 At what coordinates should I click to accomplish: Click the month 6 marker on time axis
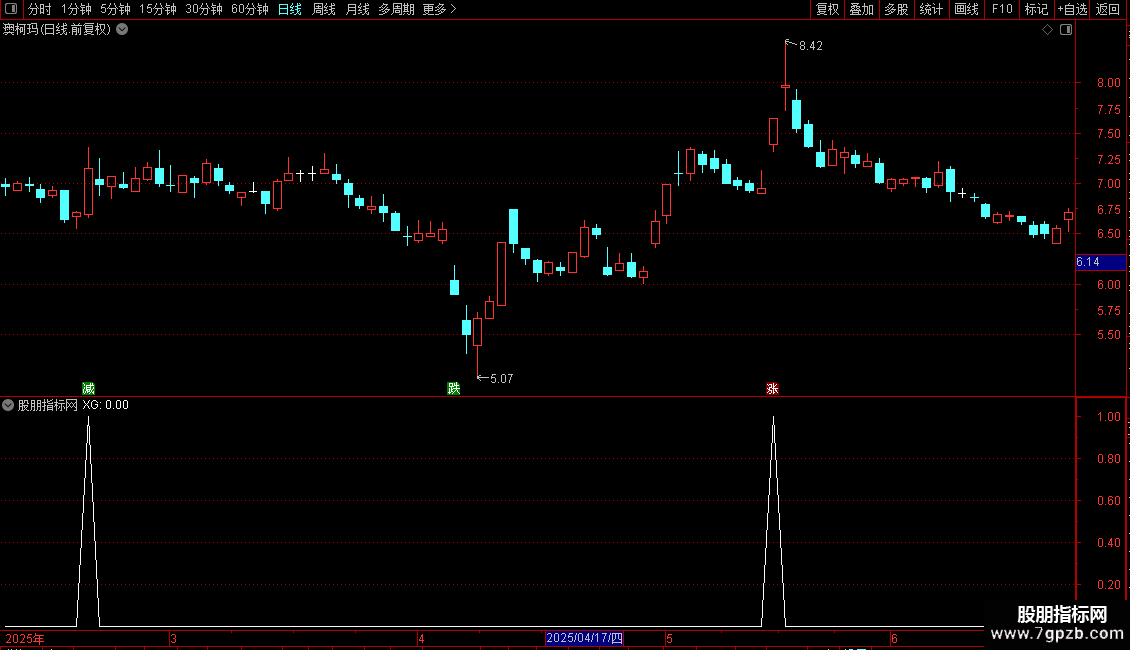pos(894,638)
